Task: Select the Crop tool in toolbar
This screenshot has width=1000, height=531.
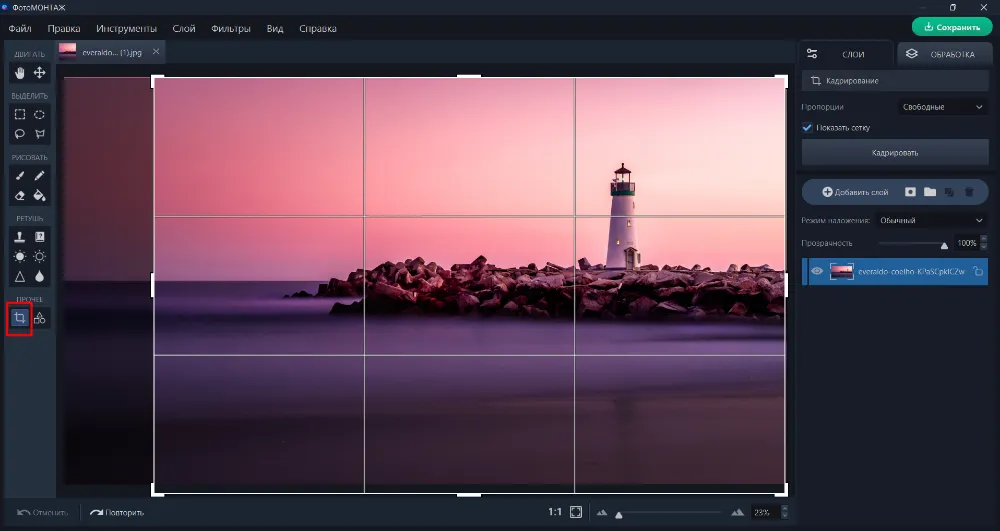Action: pyautogui.click(x=20, y=317)
